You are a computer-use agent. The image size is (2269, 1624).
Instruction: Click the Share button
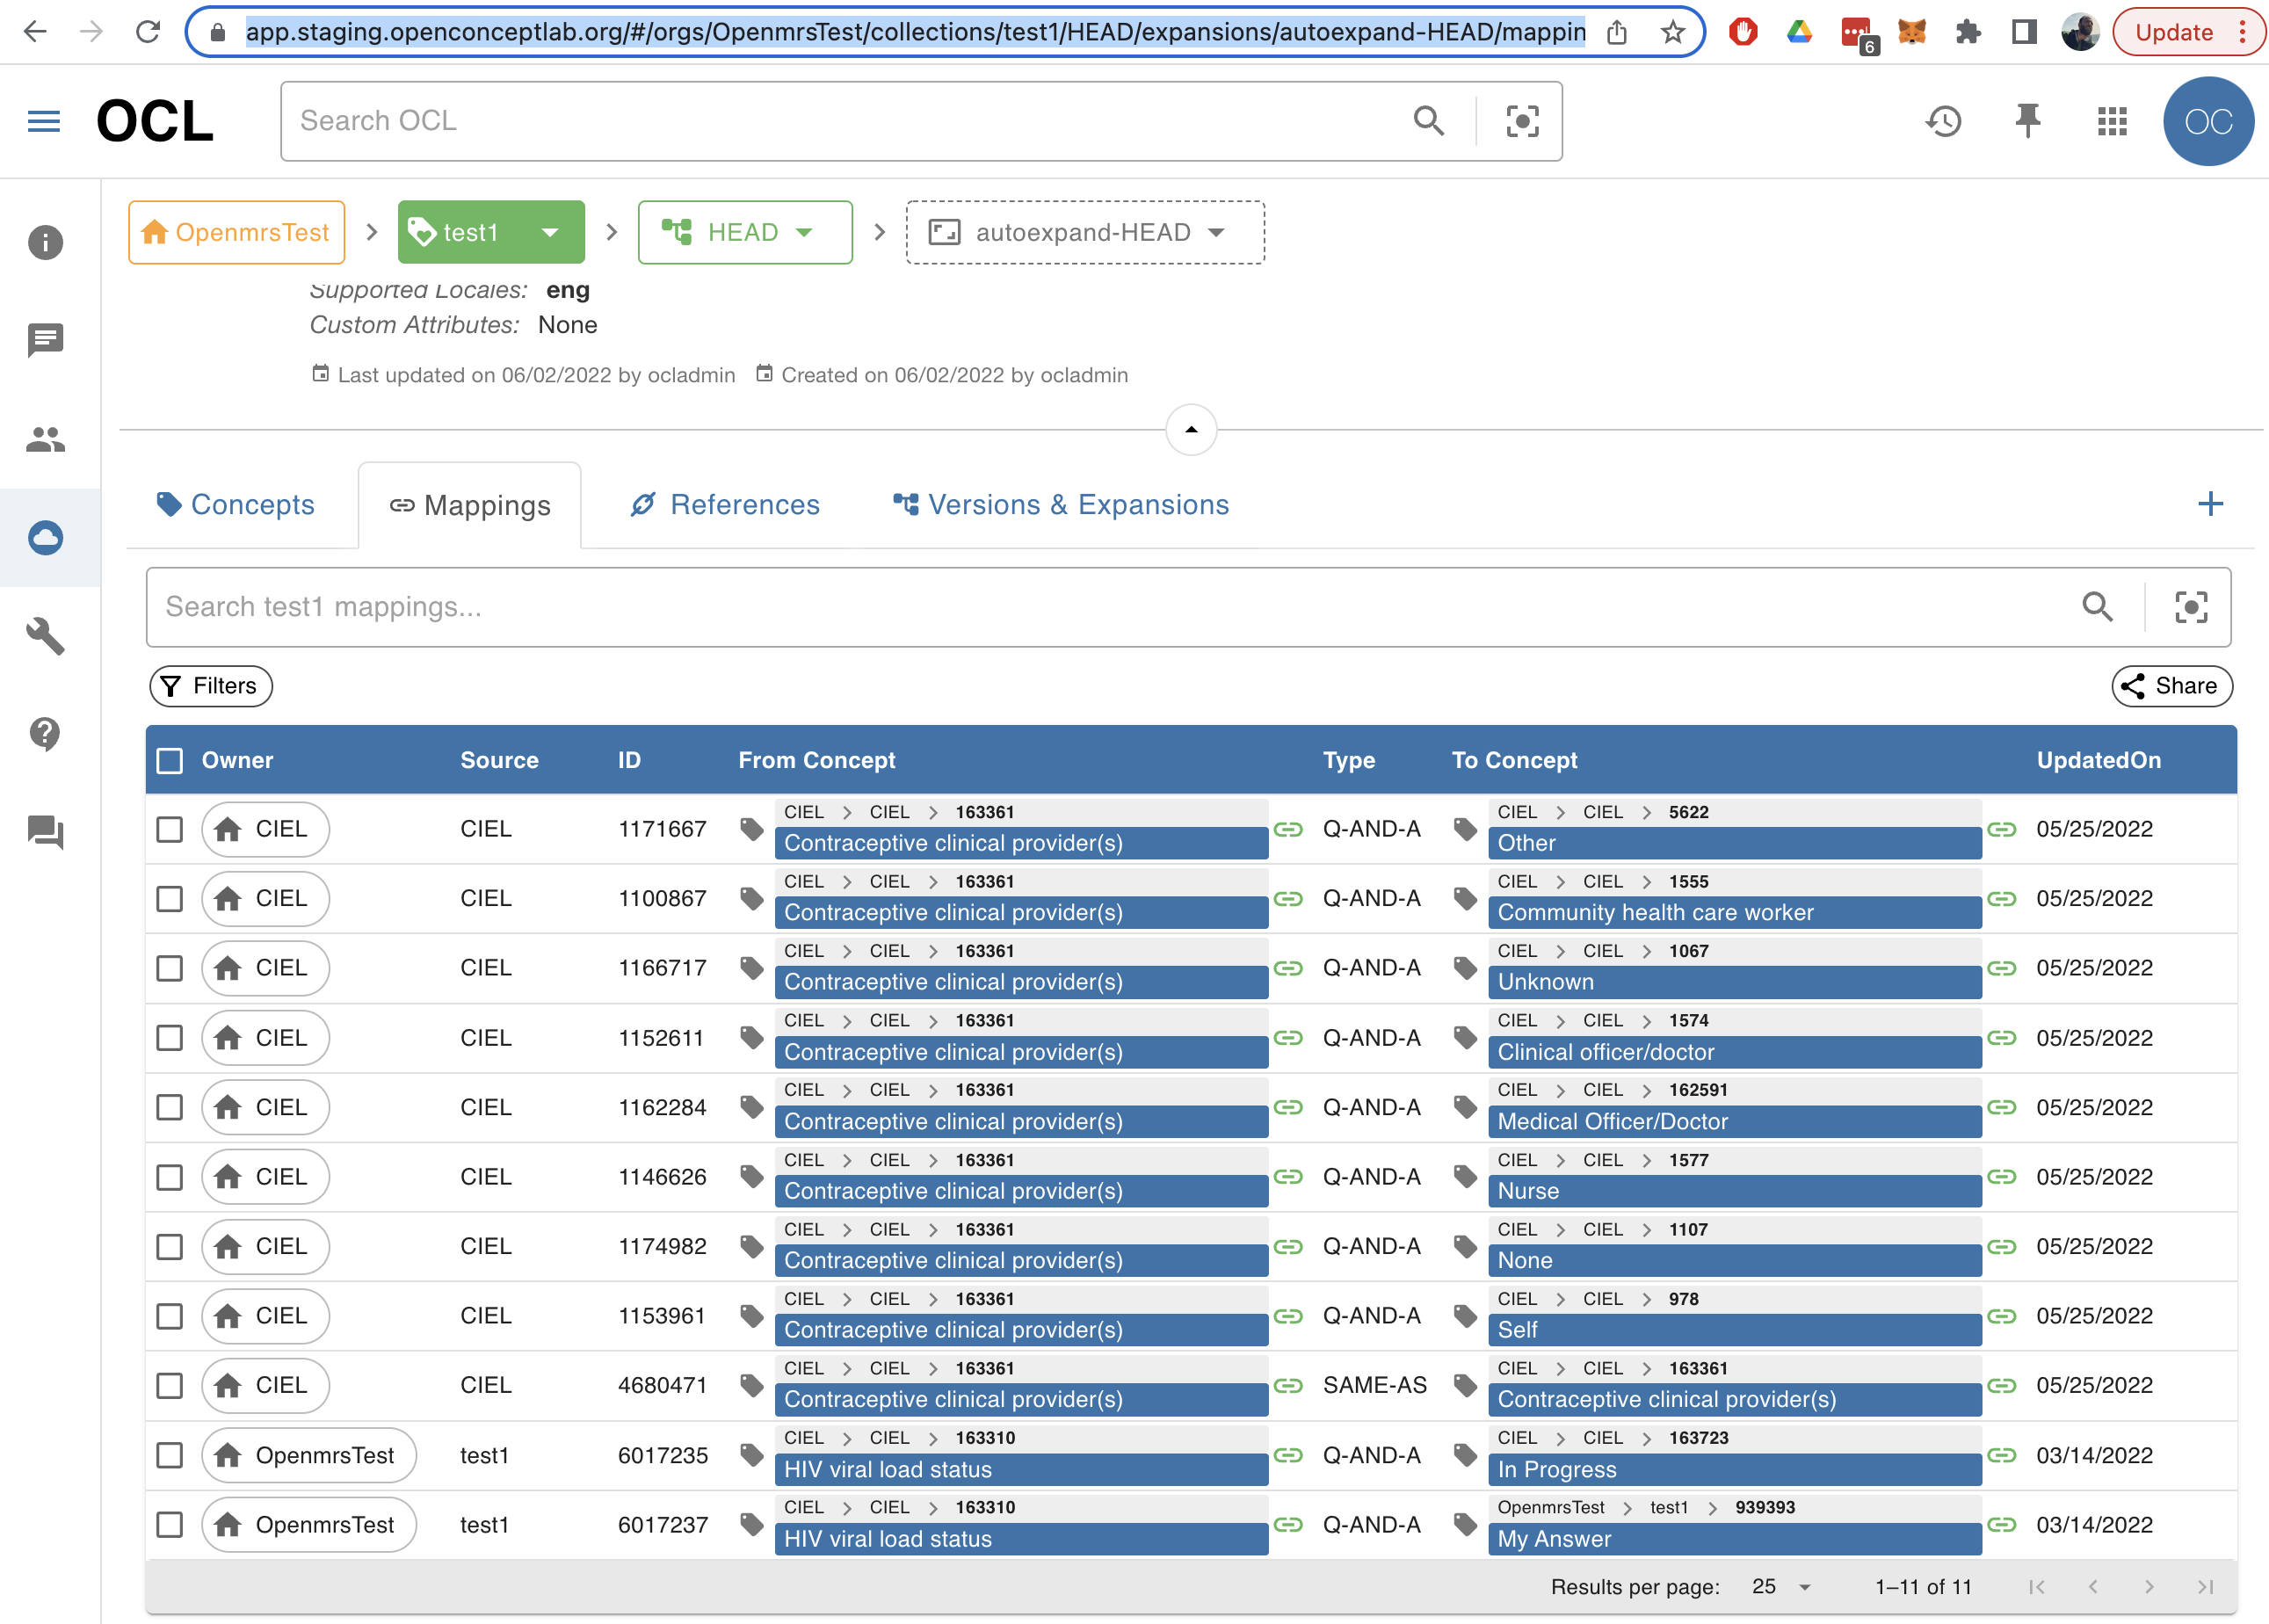(2172, 687)
